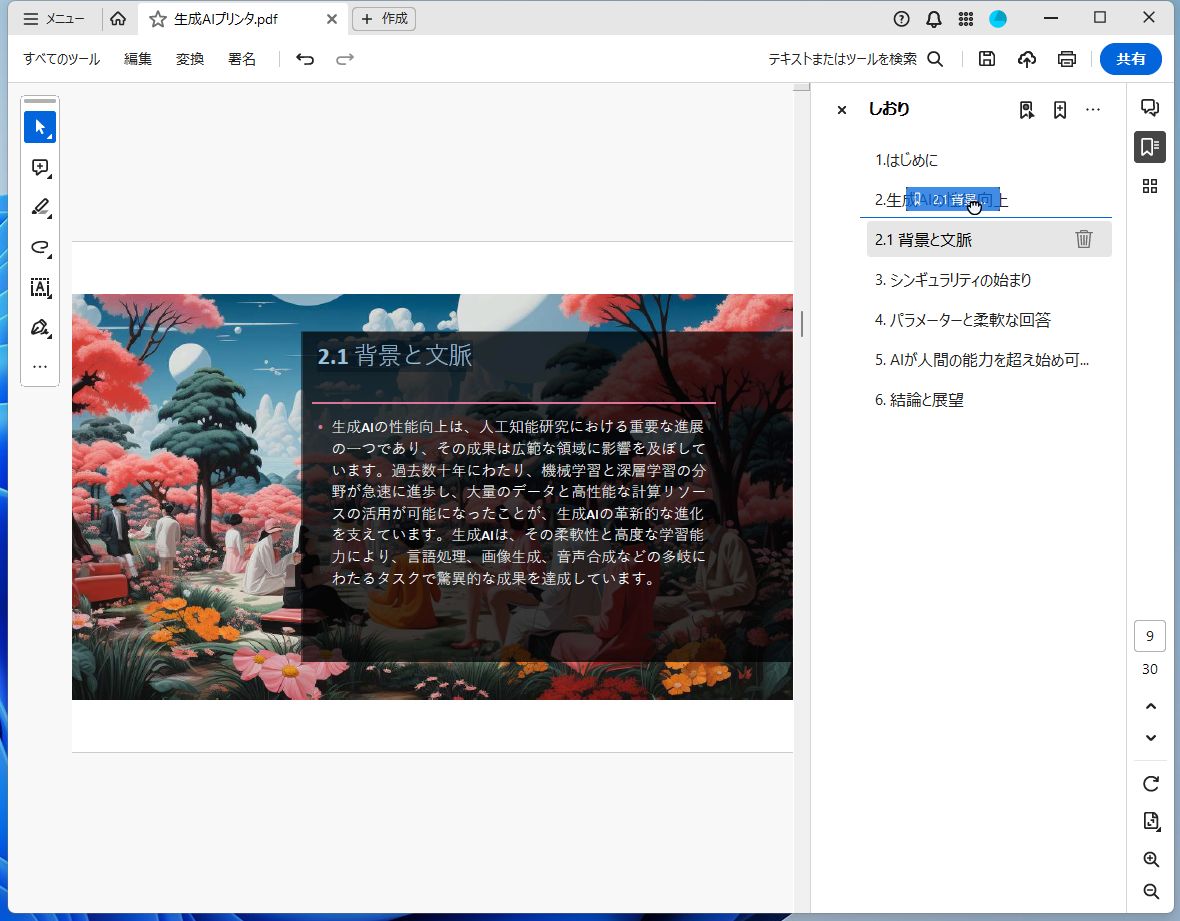The height and width of the screenshot is (921, 1180).
Task: Select the 5. AIが人間の能力を超え始め bookmark
Action: pyautogui.click(x=989, y=360)
